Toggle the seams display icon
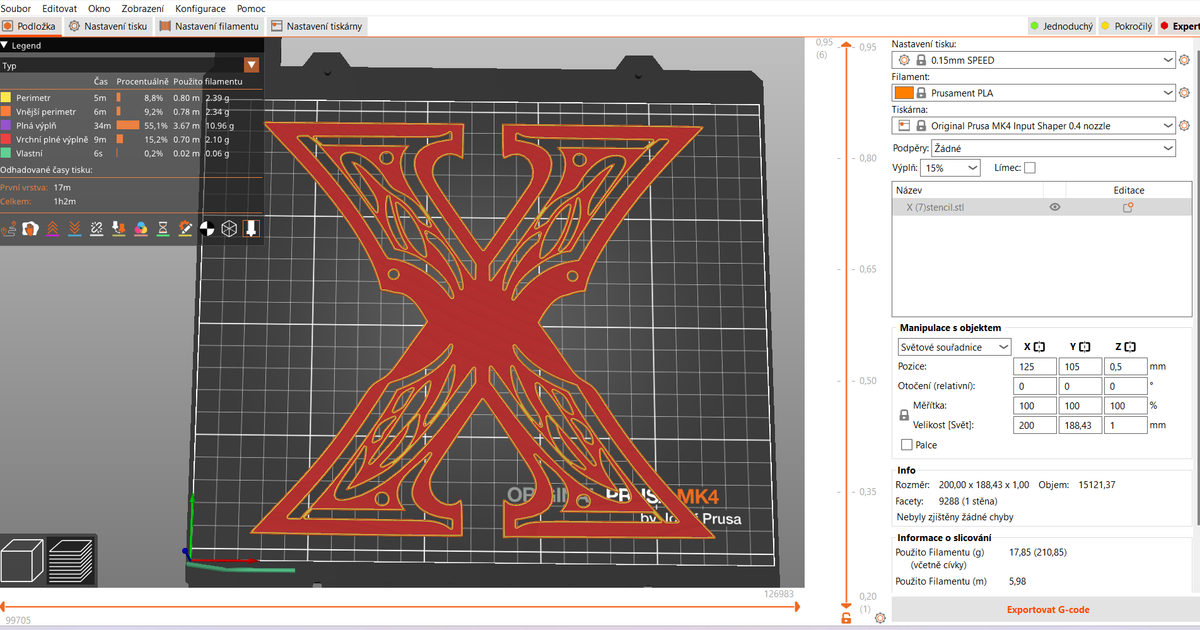 [x=95, y=228]
